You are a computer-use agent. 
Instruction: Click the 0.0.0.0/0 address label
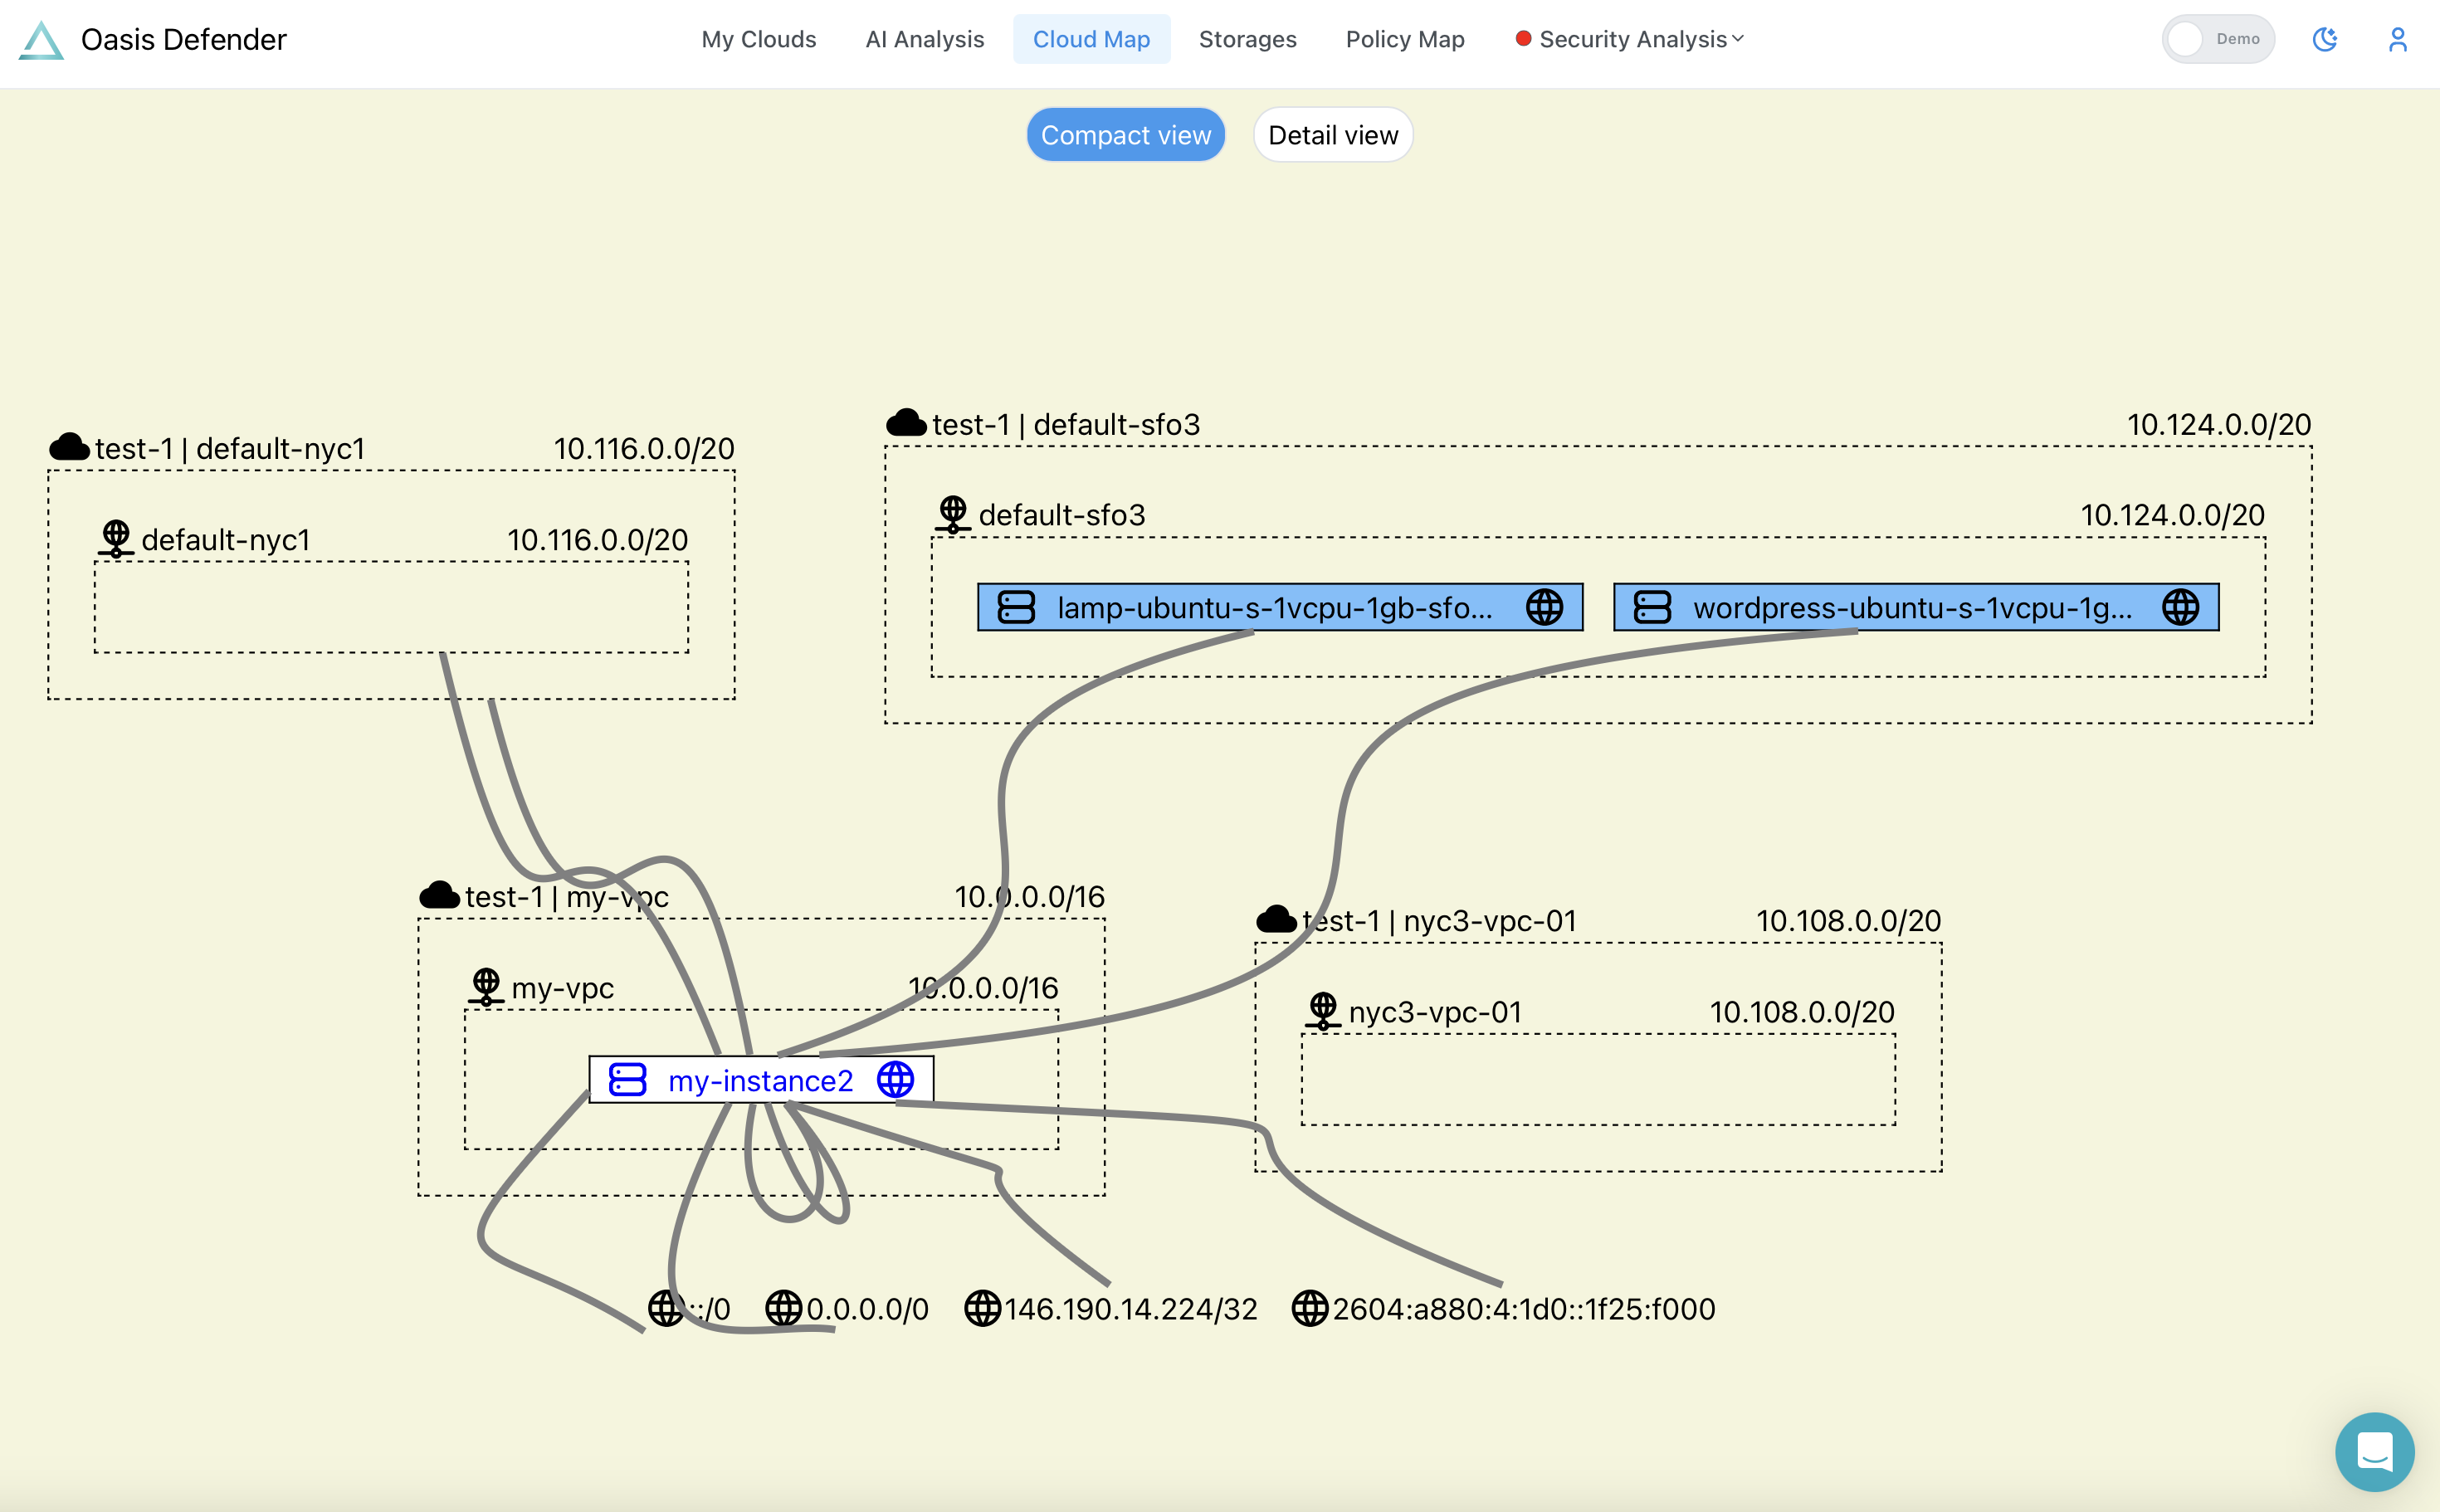[x=868, y=1309]
